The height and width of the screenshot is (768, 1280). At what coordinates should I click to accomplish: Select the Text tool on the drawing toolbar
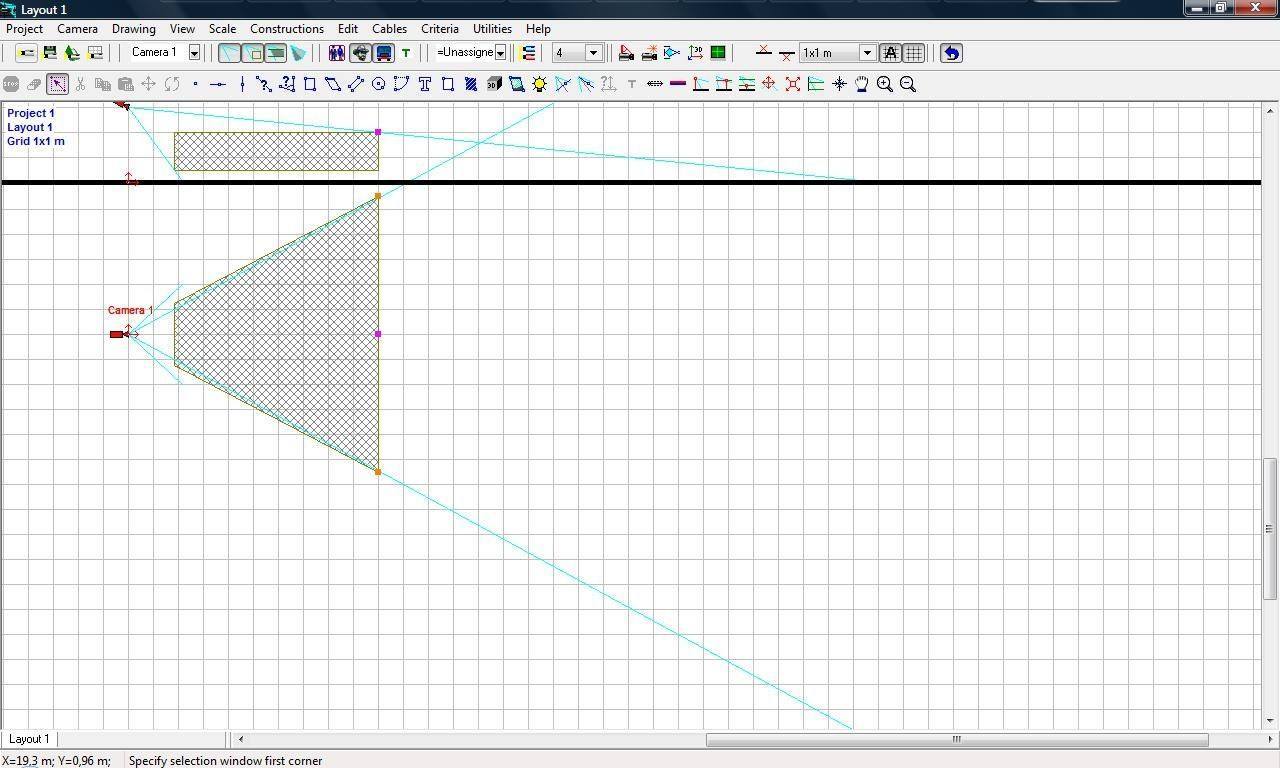(423, 84)
